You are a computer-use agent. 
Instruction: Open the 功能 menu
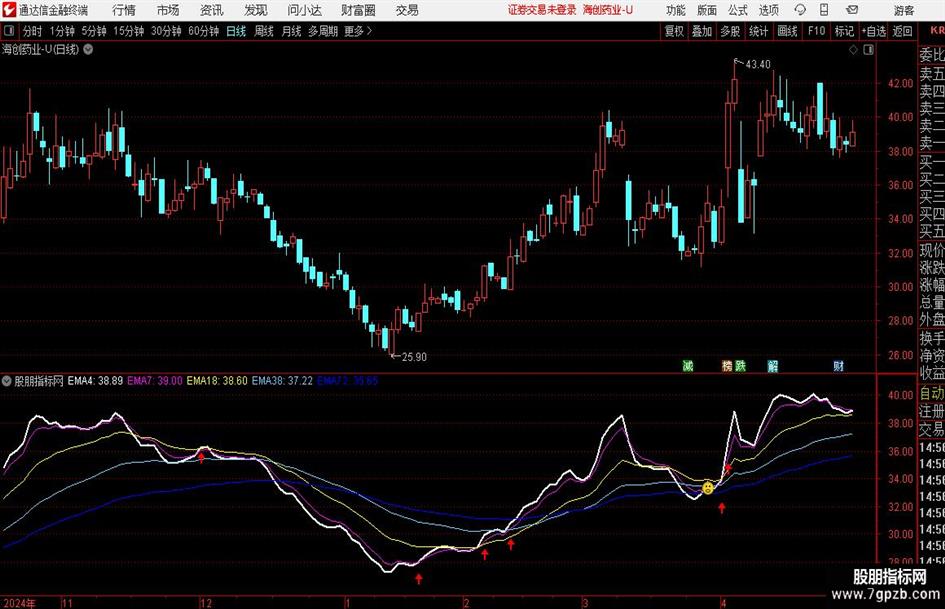[676, 10]
